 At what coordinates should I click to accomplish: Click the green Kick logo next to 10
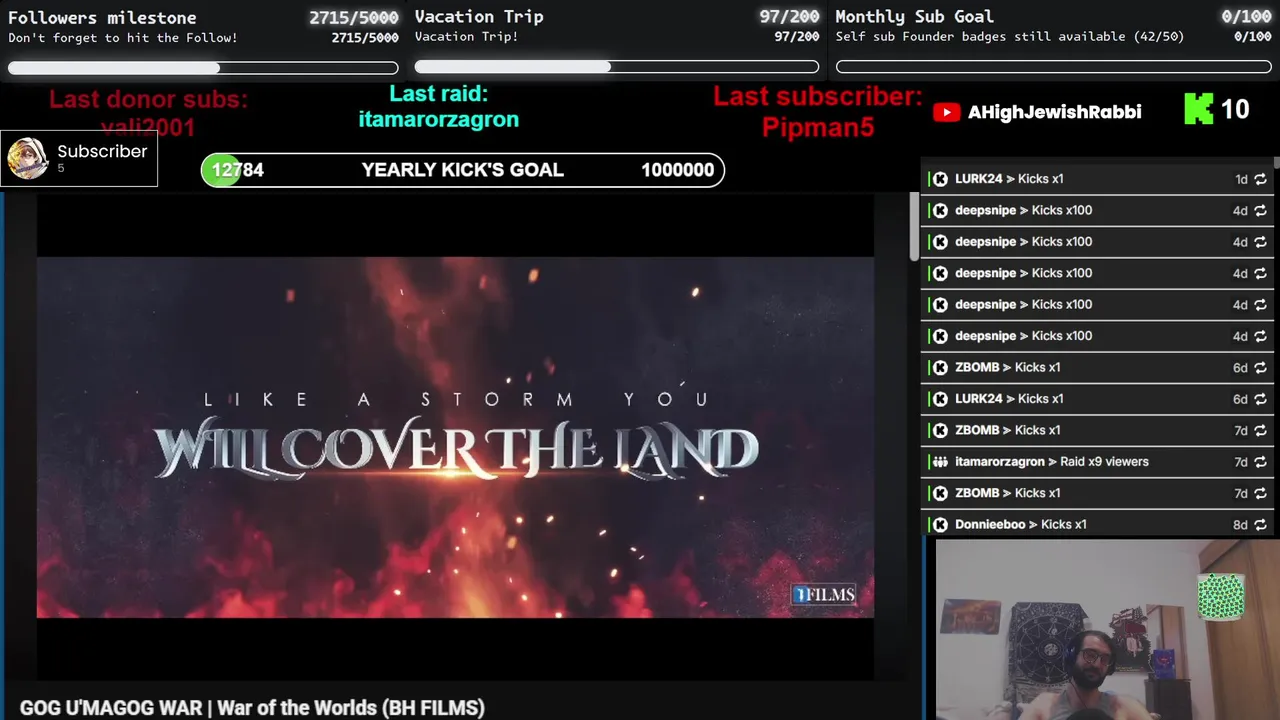pos(1198,109)
